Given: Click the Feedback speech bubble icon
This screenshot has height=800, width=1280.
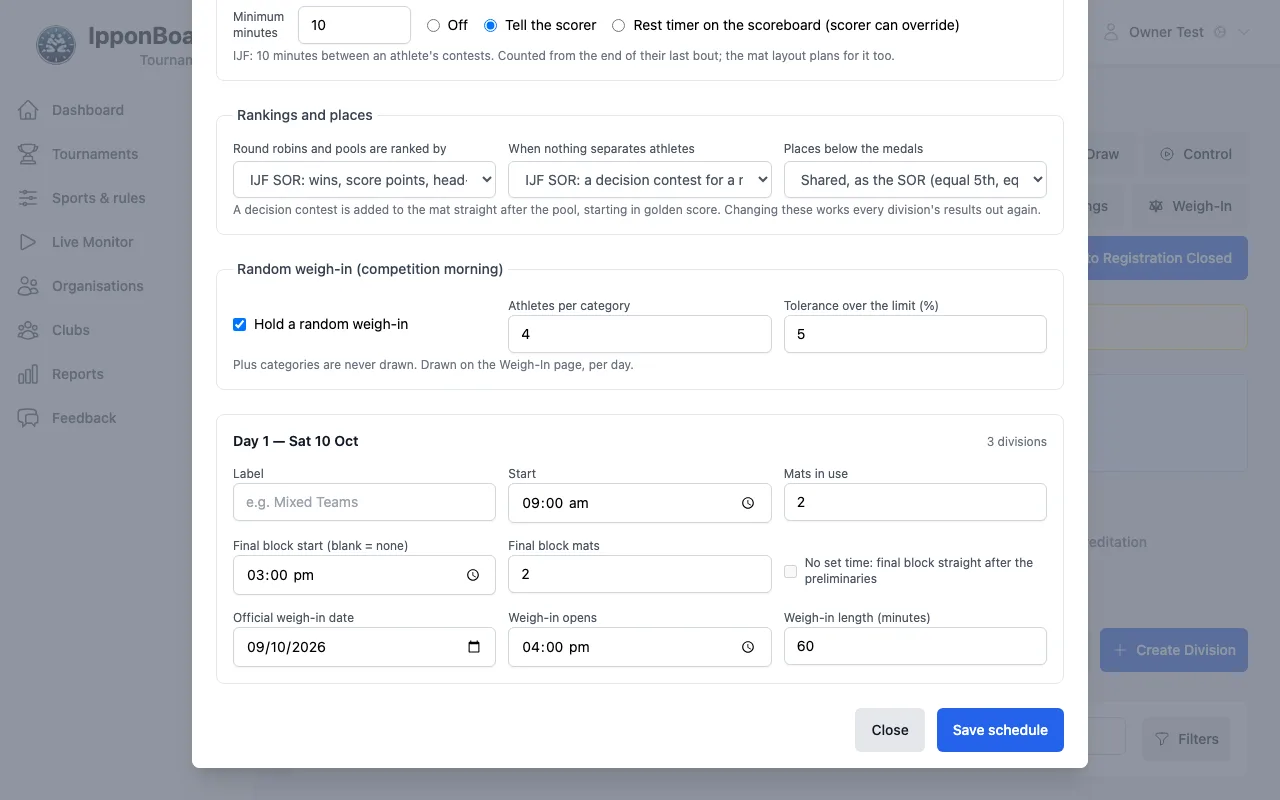Looking at the screenshot, I should (x=28, y=418).
